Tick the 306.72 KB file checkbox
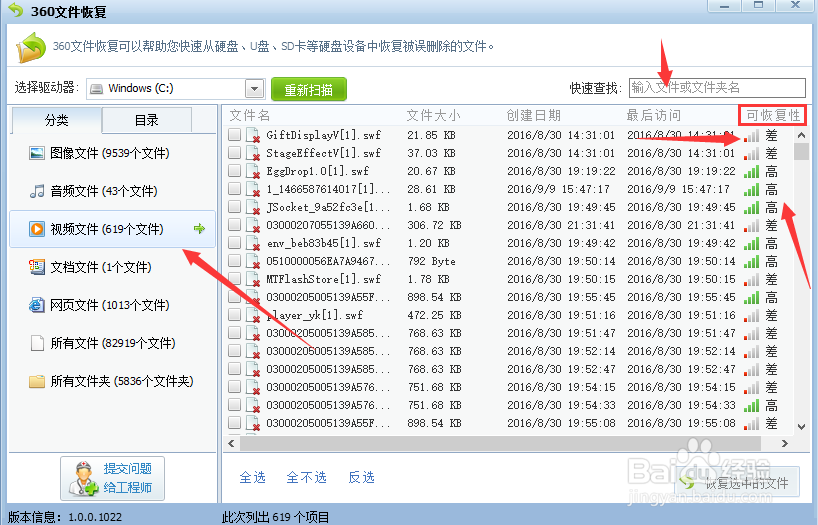818x525 pixels. pos(234,224)
